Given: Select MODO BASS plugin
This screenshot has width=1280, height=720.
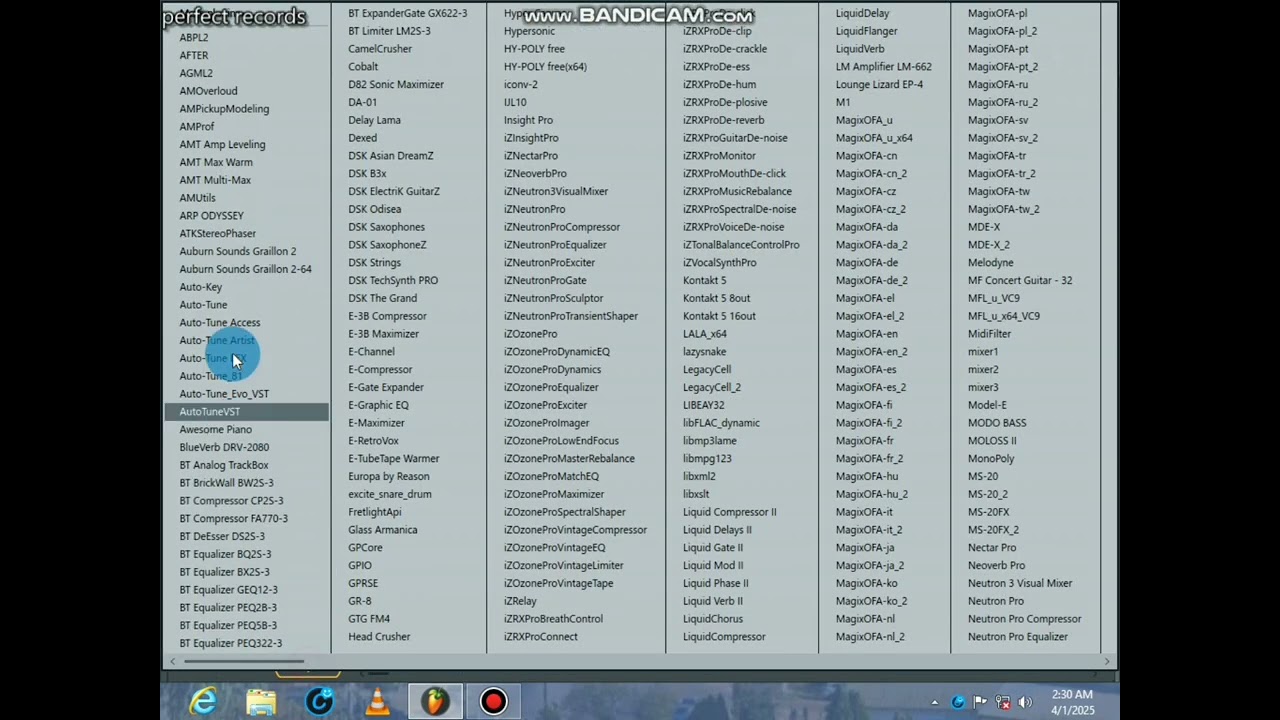Looking at the screenshot, I should pyautogui.click(x=997, y=423).
